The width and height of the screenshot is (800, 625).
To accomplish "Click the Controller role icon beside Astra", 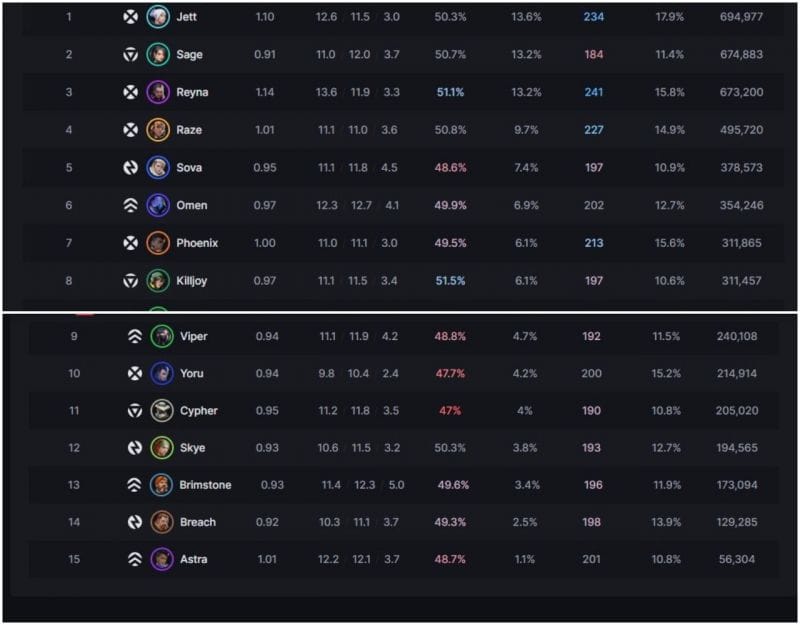I will [x=134, y=560].
